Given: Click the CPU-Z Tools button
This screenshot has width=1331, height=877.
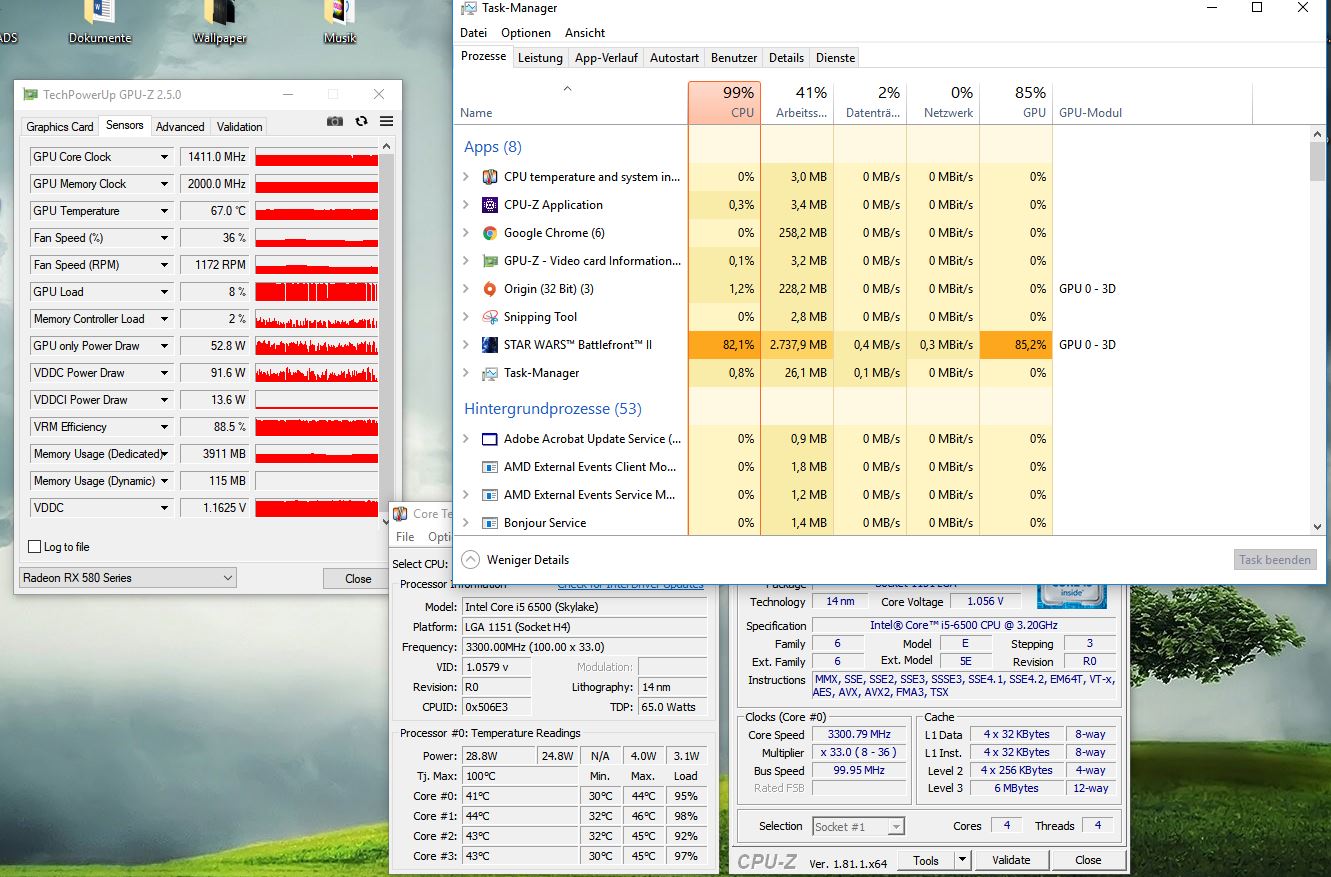Looking at the screenshot, I should [926, 860].
